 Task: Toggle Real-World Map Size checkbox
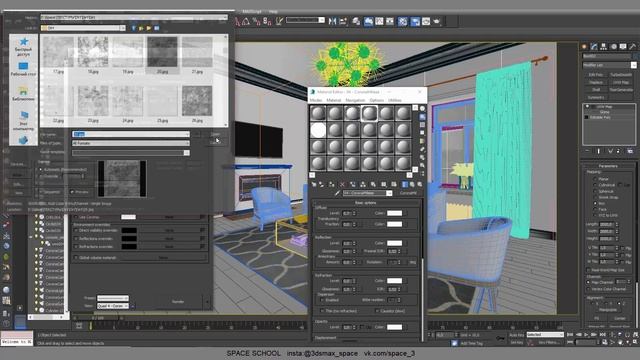click(588, 270)
